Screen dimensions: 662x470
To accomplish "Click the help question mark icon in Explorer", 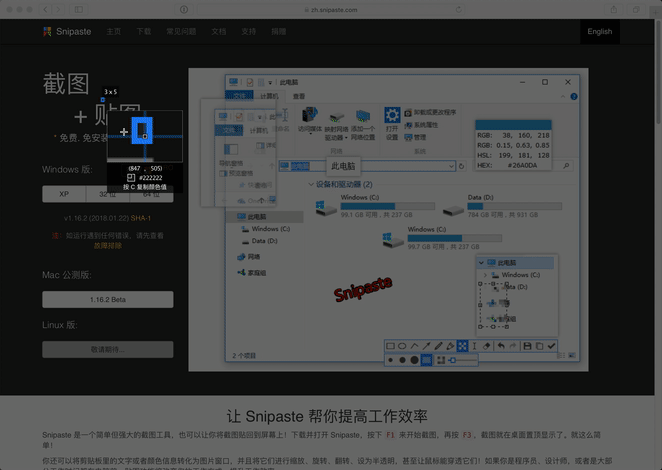I will 574,97.
